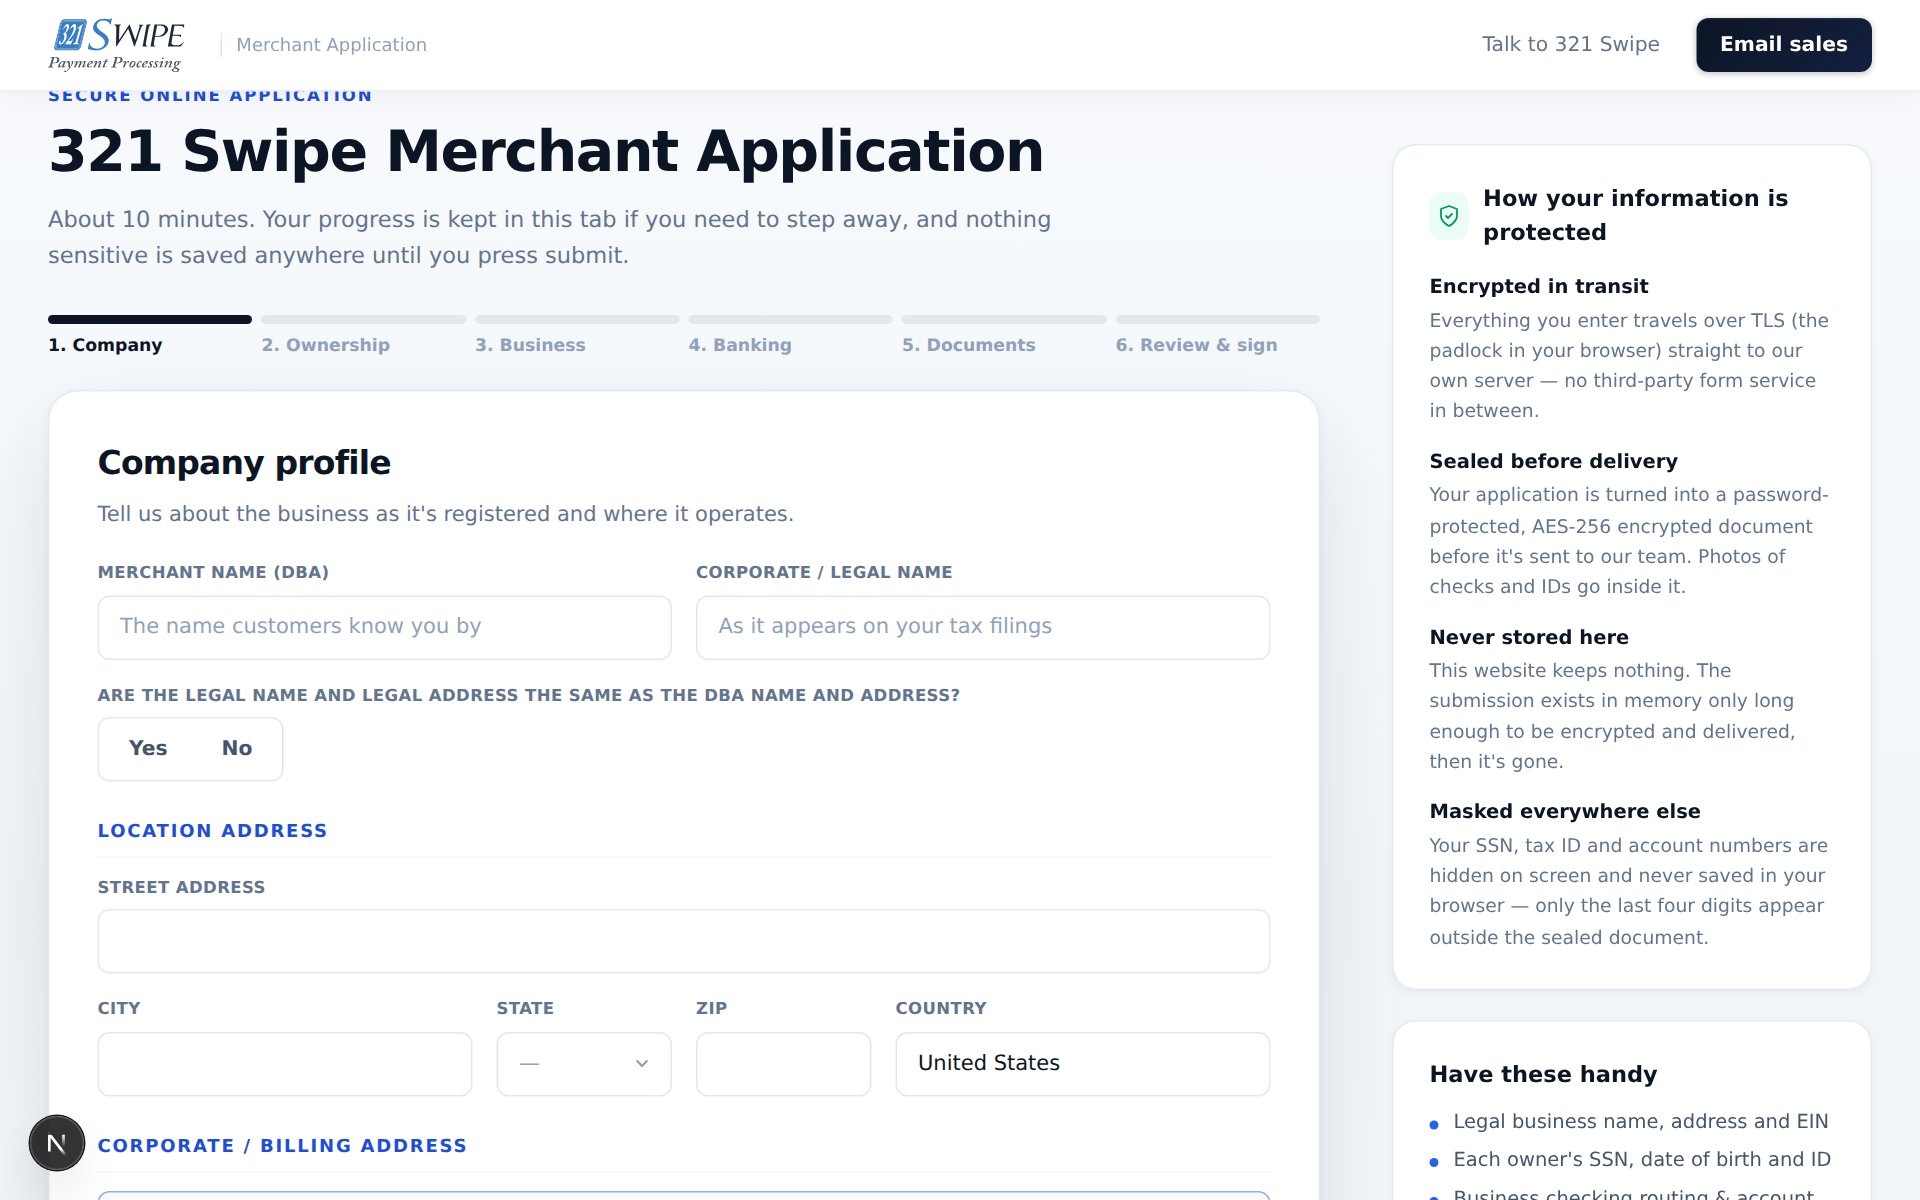The height and width of the screenshot is (1200, 1920).
Task: Go to step 4. Banking
Action: 790,336
